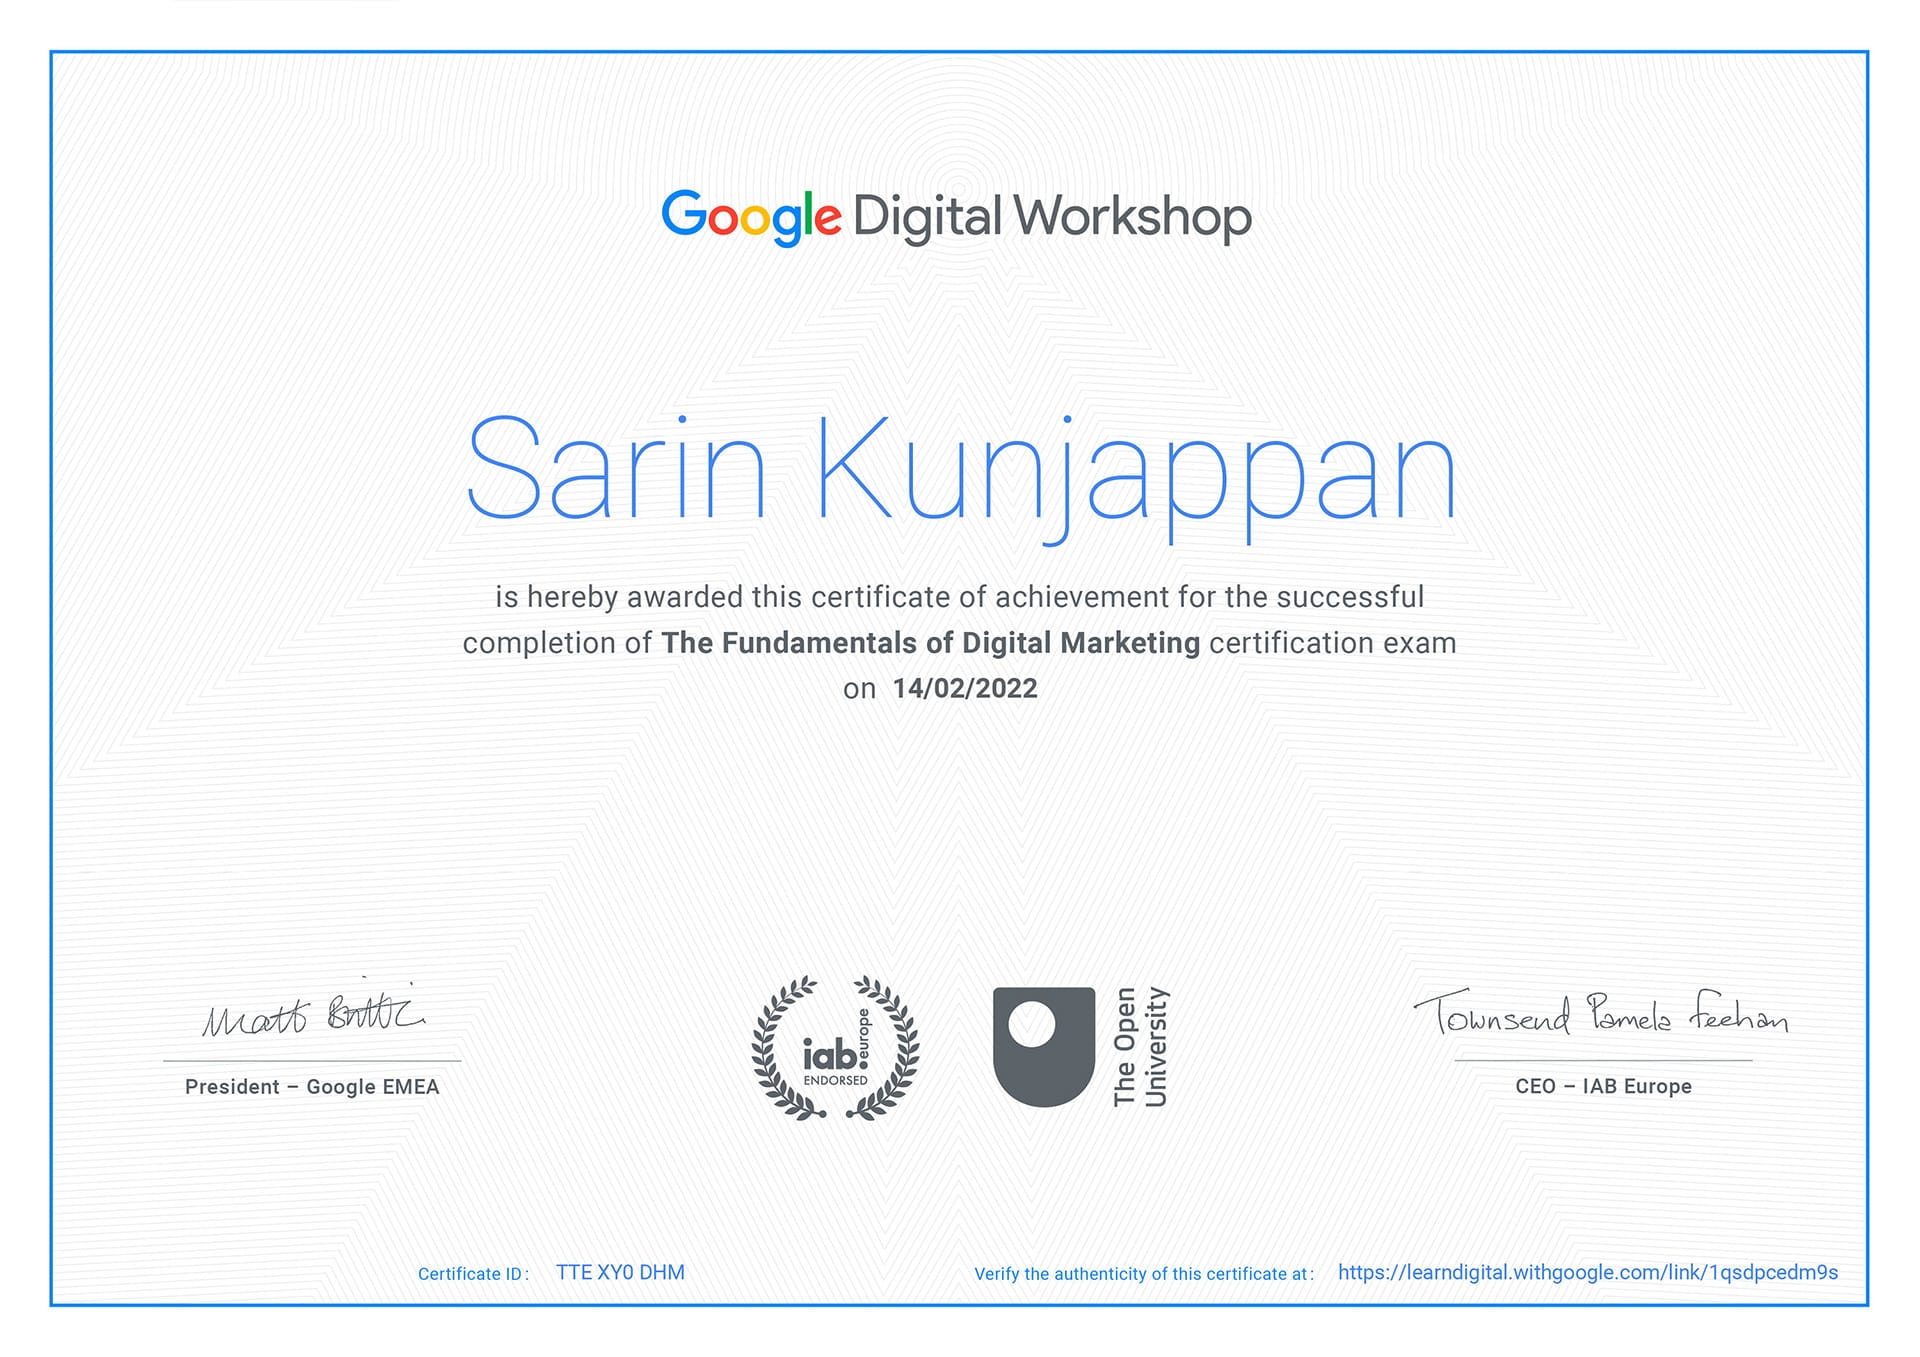Click the date 14/02/2022

[964, 688]
